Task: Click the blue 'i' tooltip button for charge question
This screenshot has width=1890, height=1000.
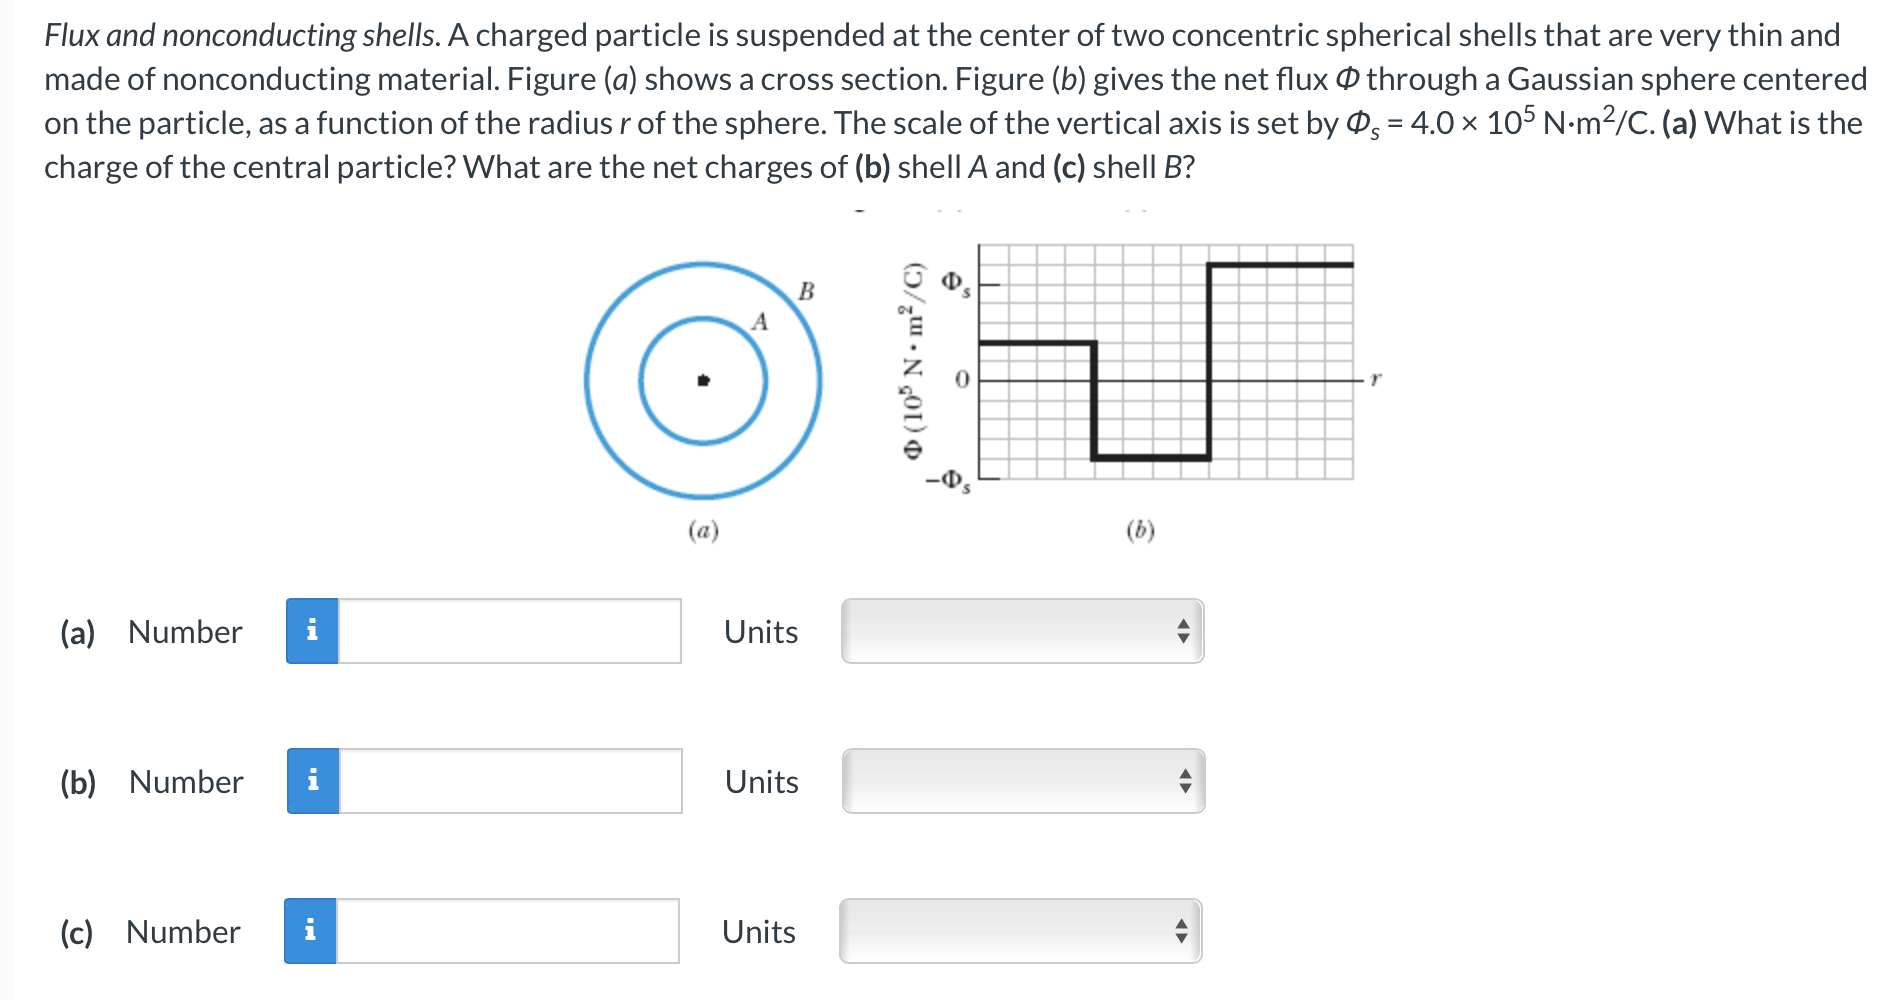Action: (x=314, y=631)
